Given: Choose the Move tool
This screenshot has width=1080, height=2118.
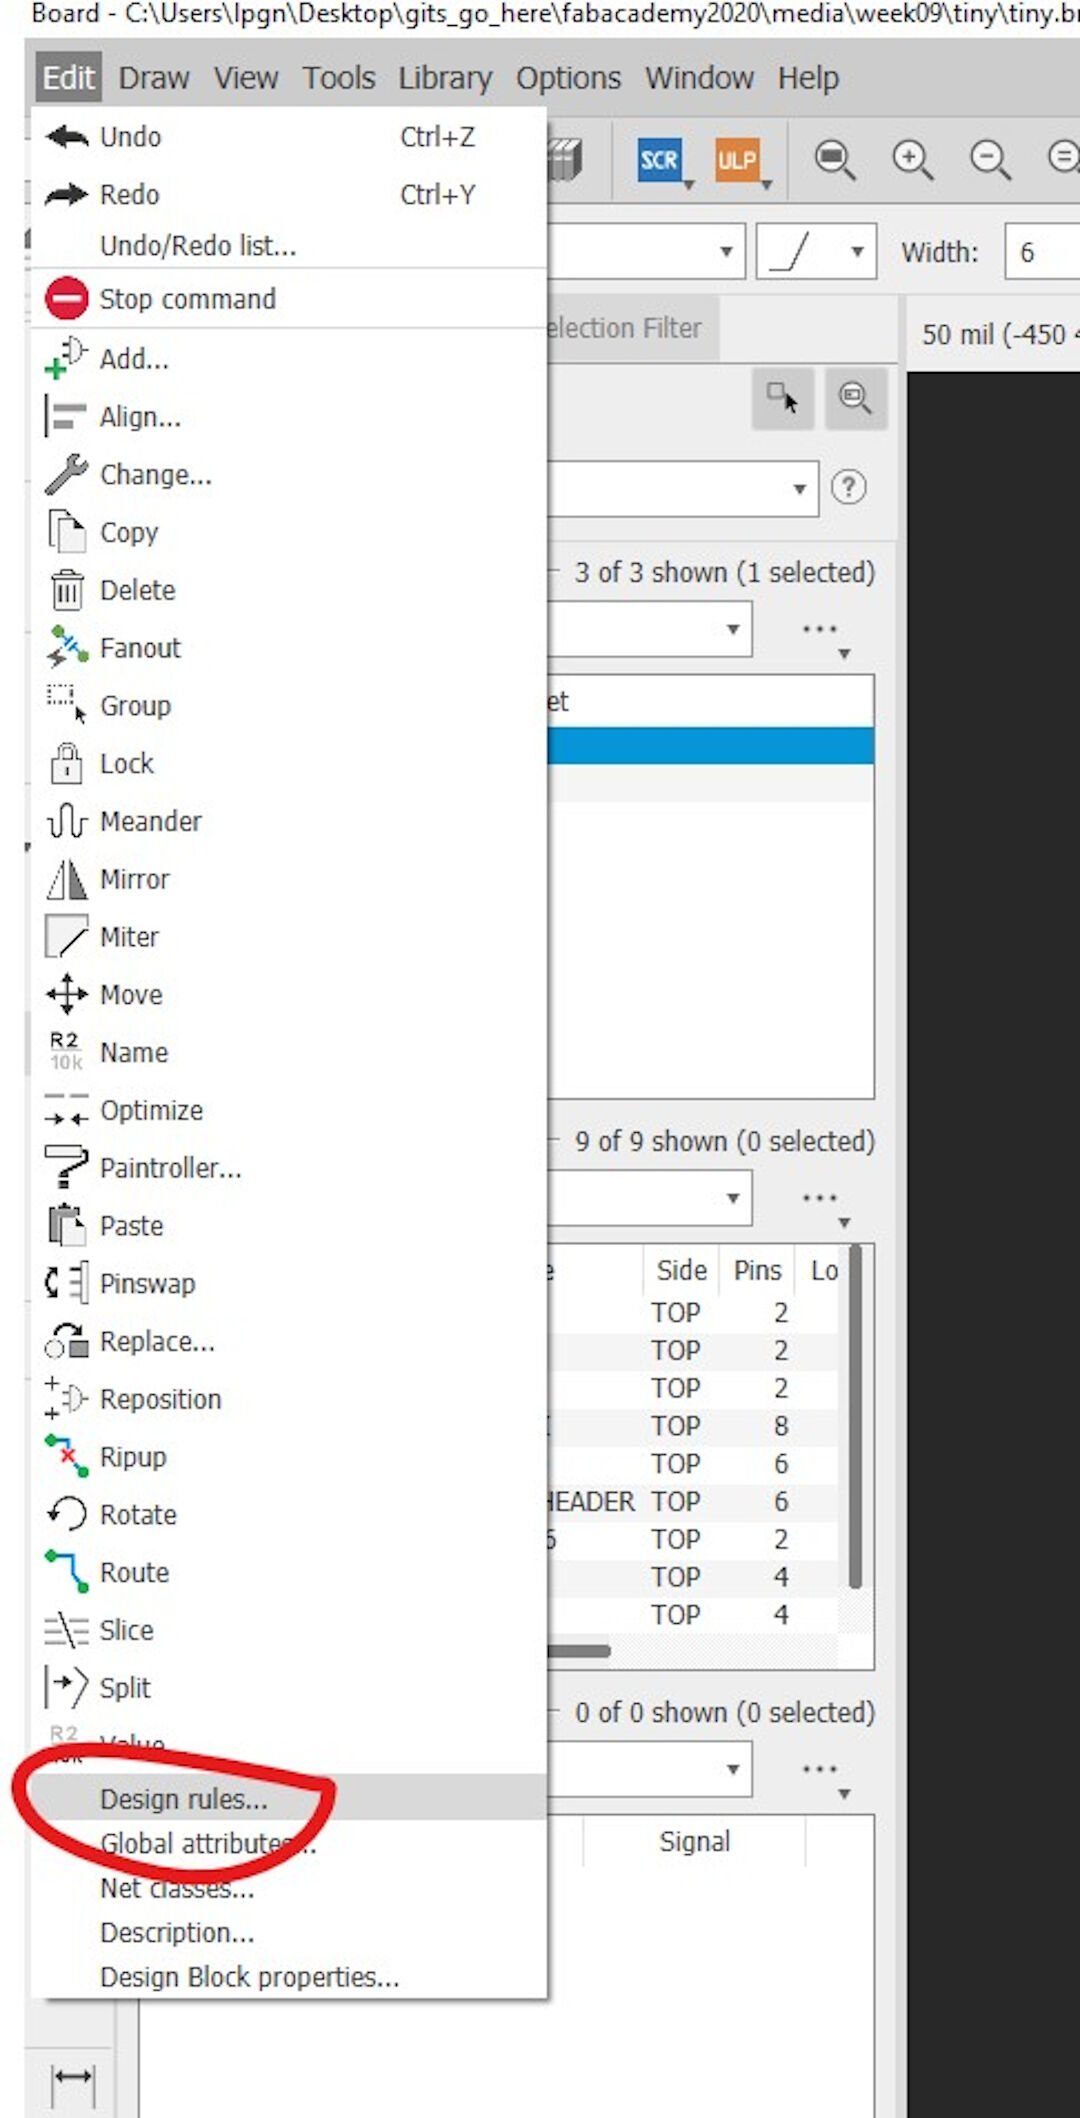Looking at the screenshot, I should (x=289, y=995).
